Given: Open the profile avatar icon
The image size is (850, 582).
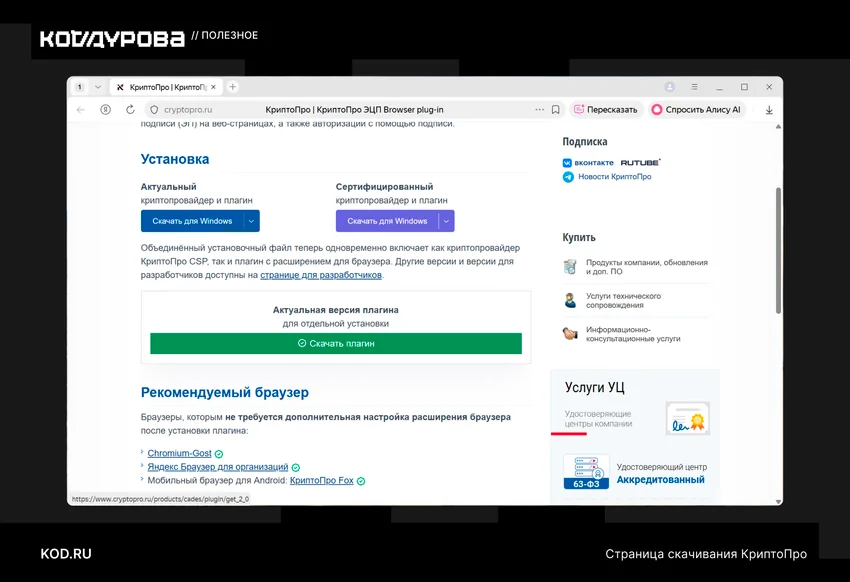Looking at the screenshot, I should pyautogui.click(x=670, y=87).
